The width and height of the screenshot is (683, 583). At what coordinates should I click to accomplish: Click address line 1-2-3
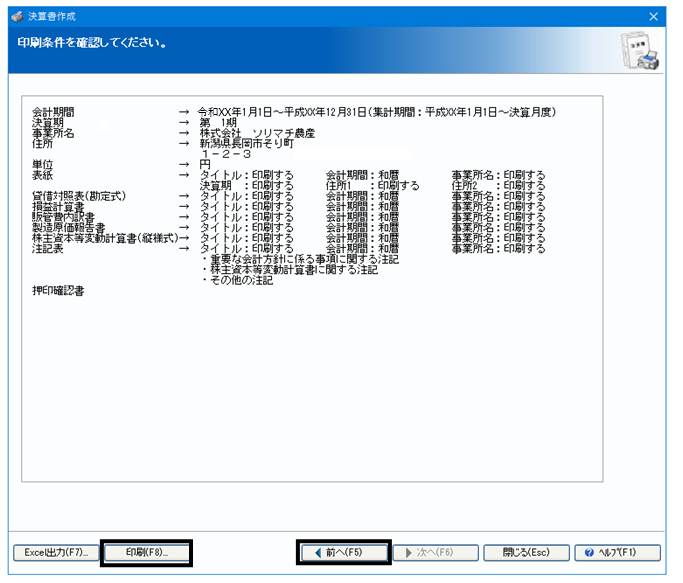pos(227,154)
